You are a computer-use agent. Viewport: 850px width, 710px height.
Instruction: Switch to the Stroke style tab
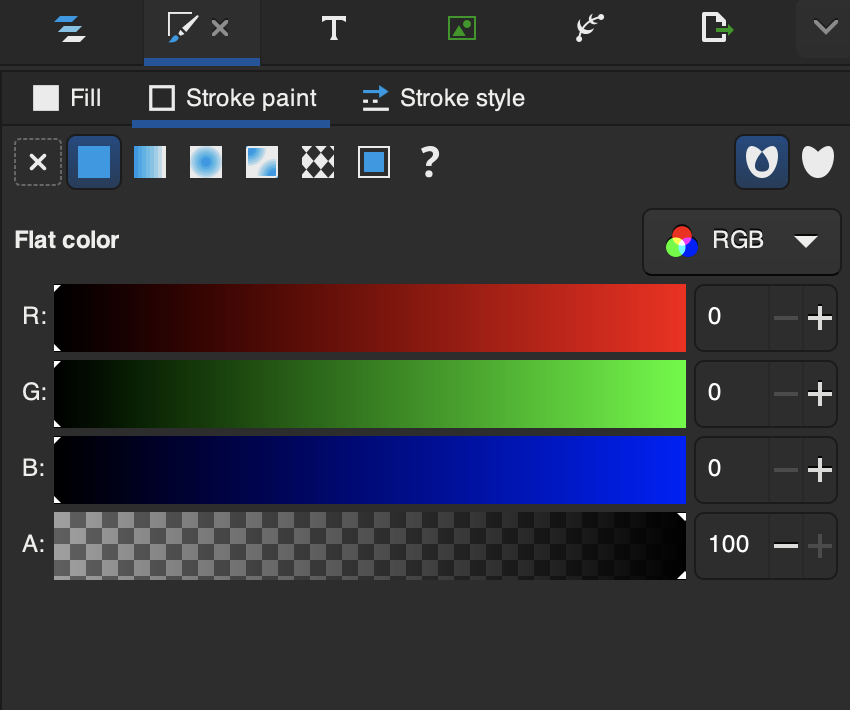point(443,98)
